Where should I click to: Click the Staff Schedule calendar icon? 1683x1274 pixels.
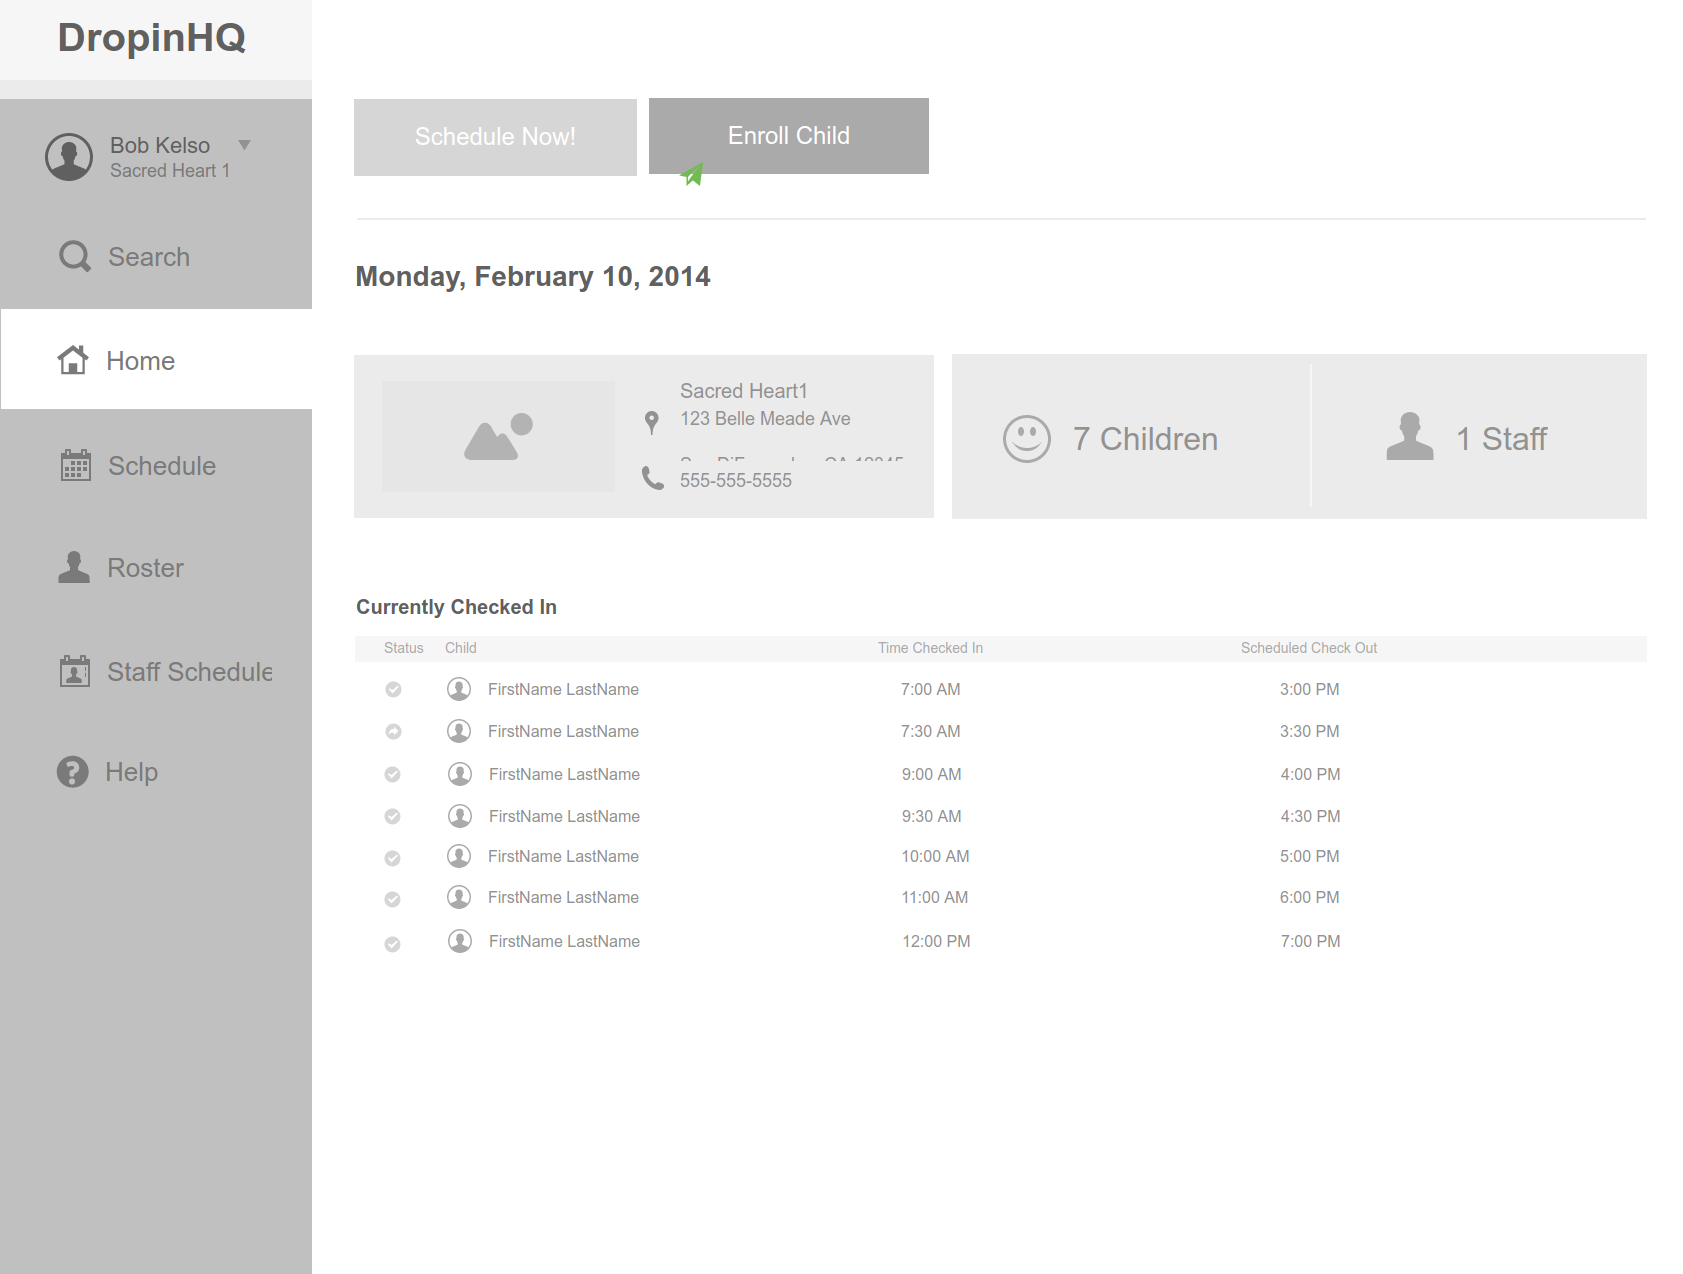pyautogui.click(x=74, y=671)
